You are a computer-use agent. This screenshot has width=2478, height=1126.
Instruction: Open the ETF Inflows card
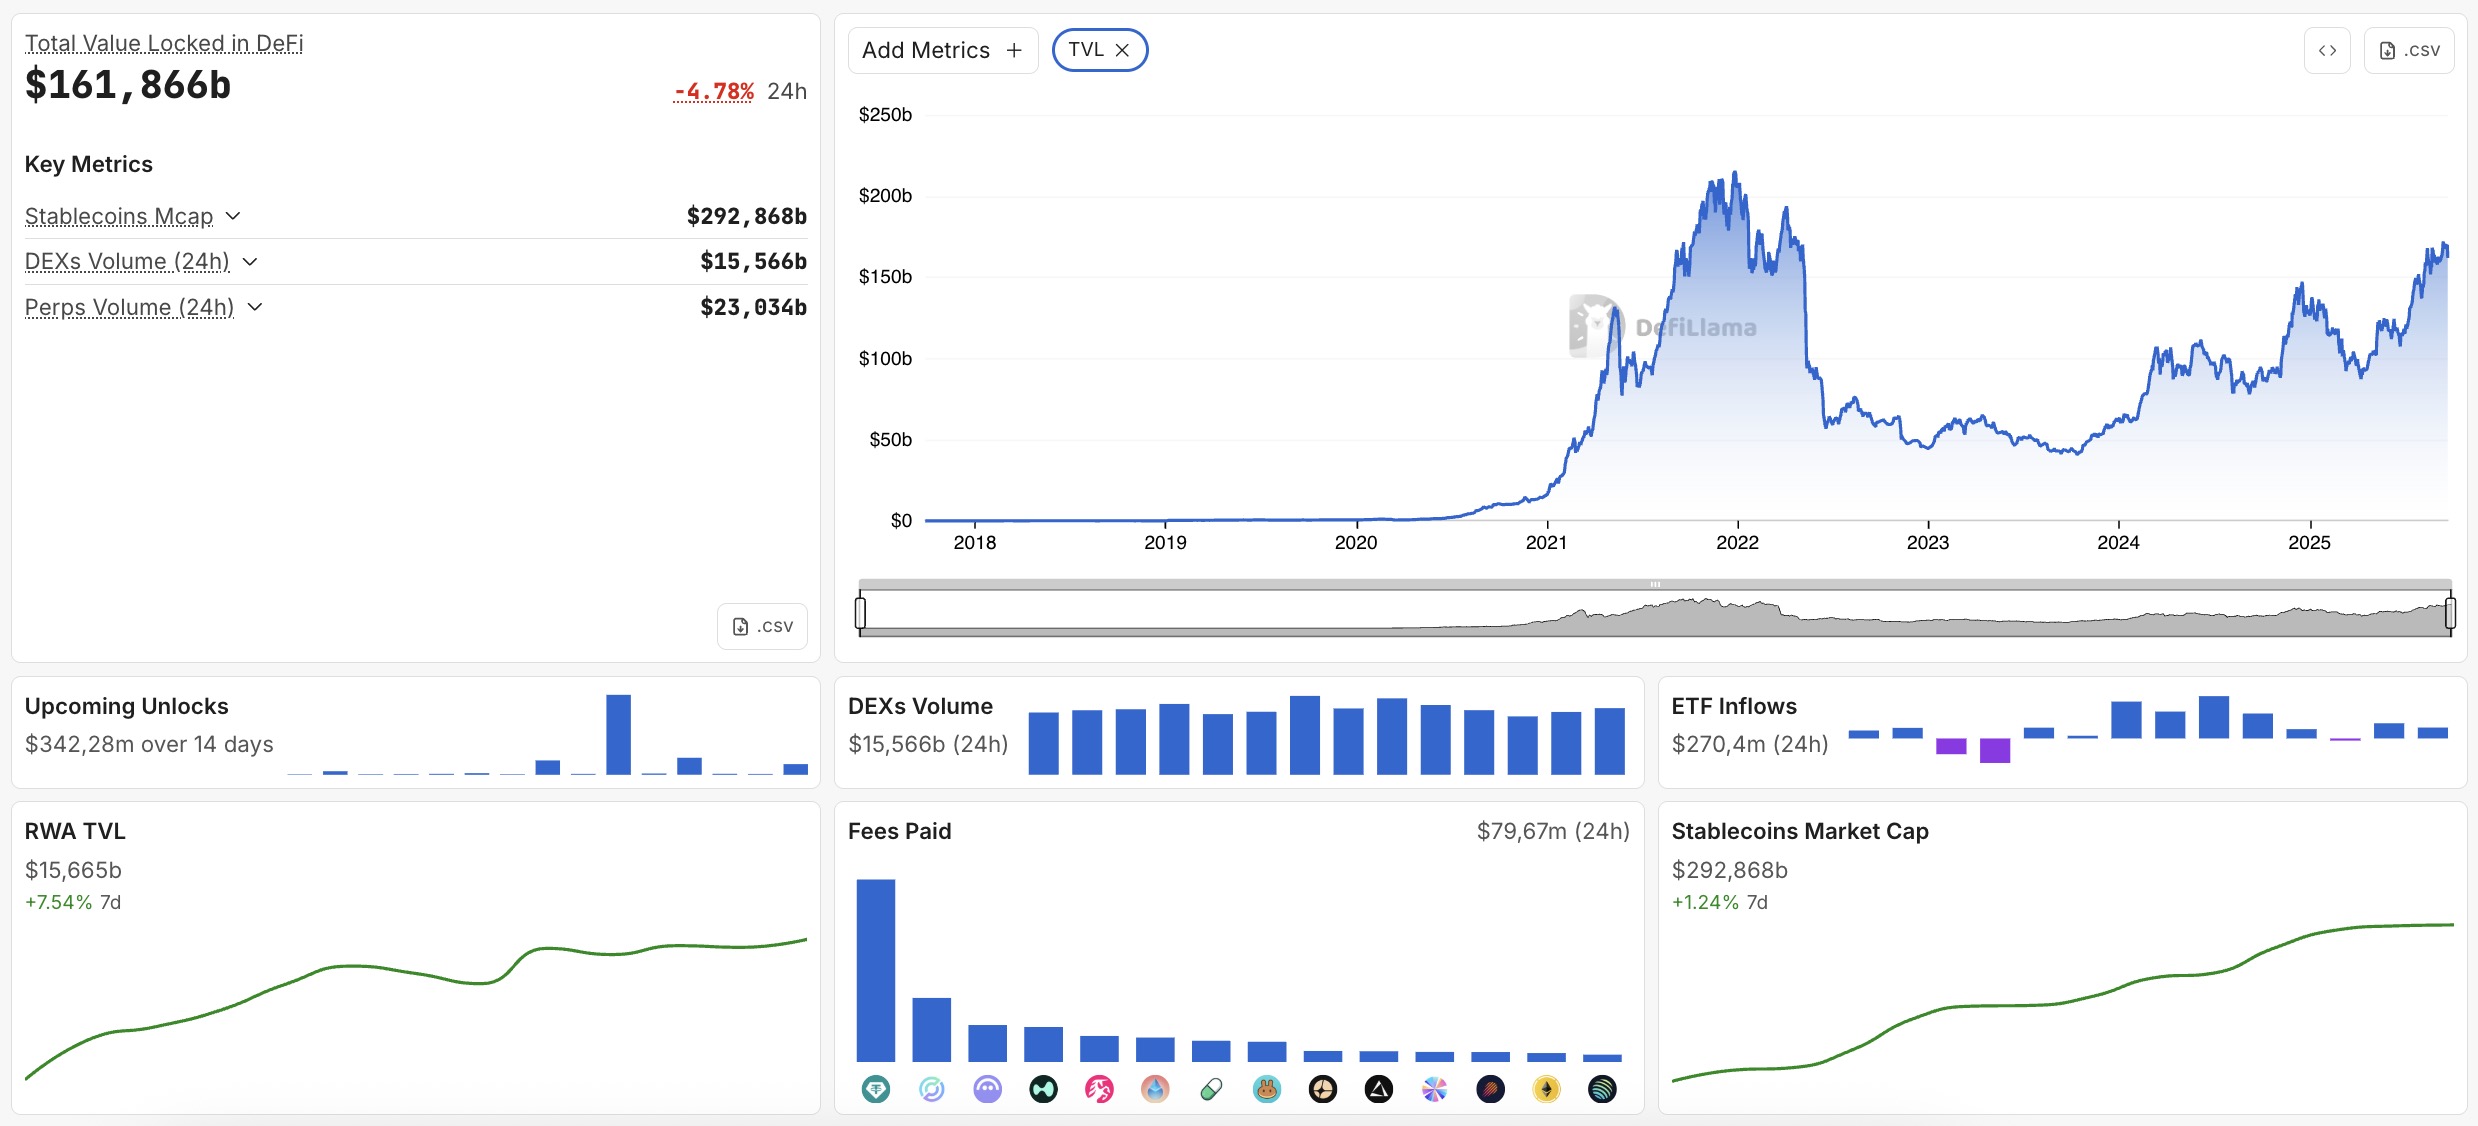click(1734, 706)
